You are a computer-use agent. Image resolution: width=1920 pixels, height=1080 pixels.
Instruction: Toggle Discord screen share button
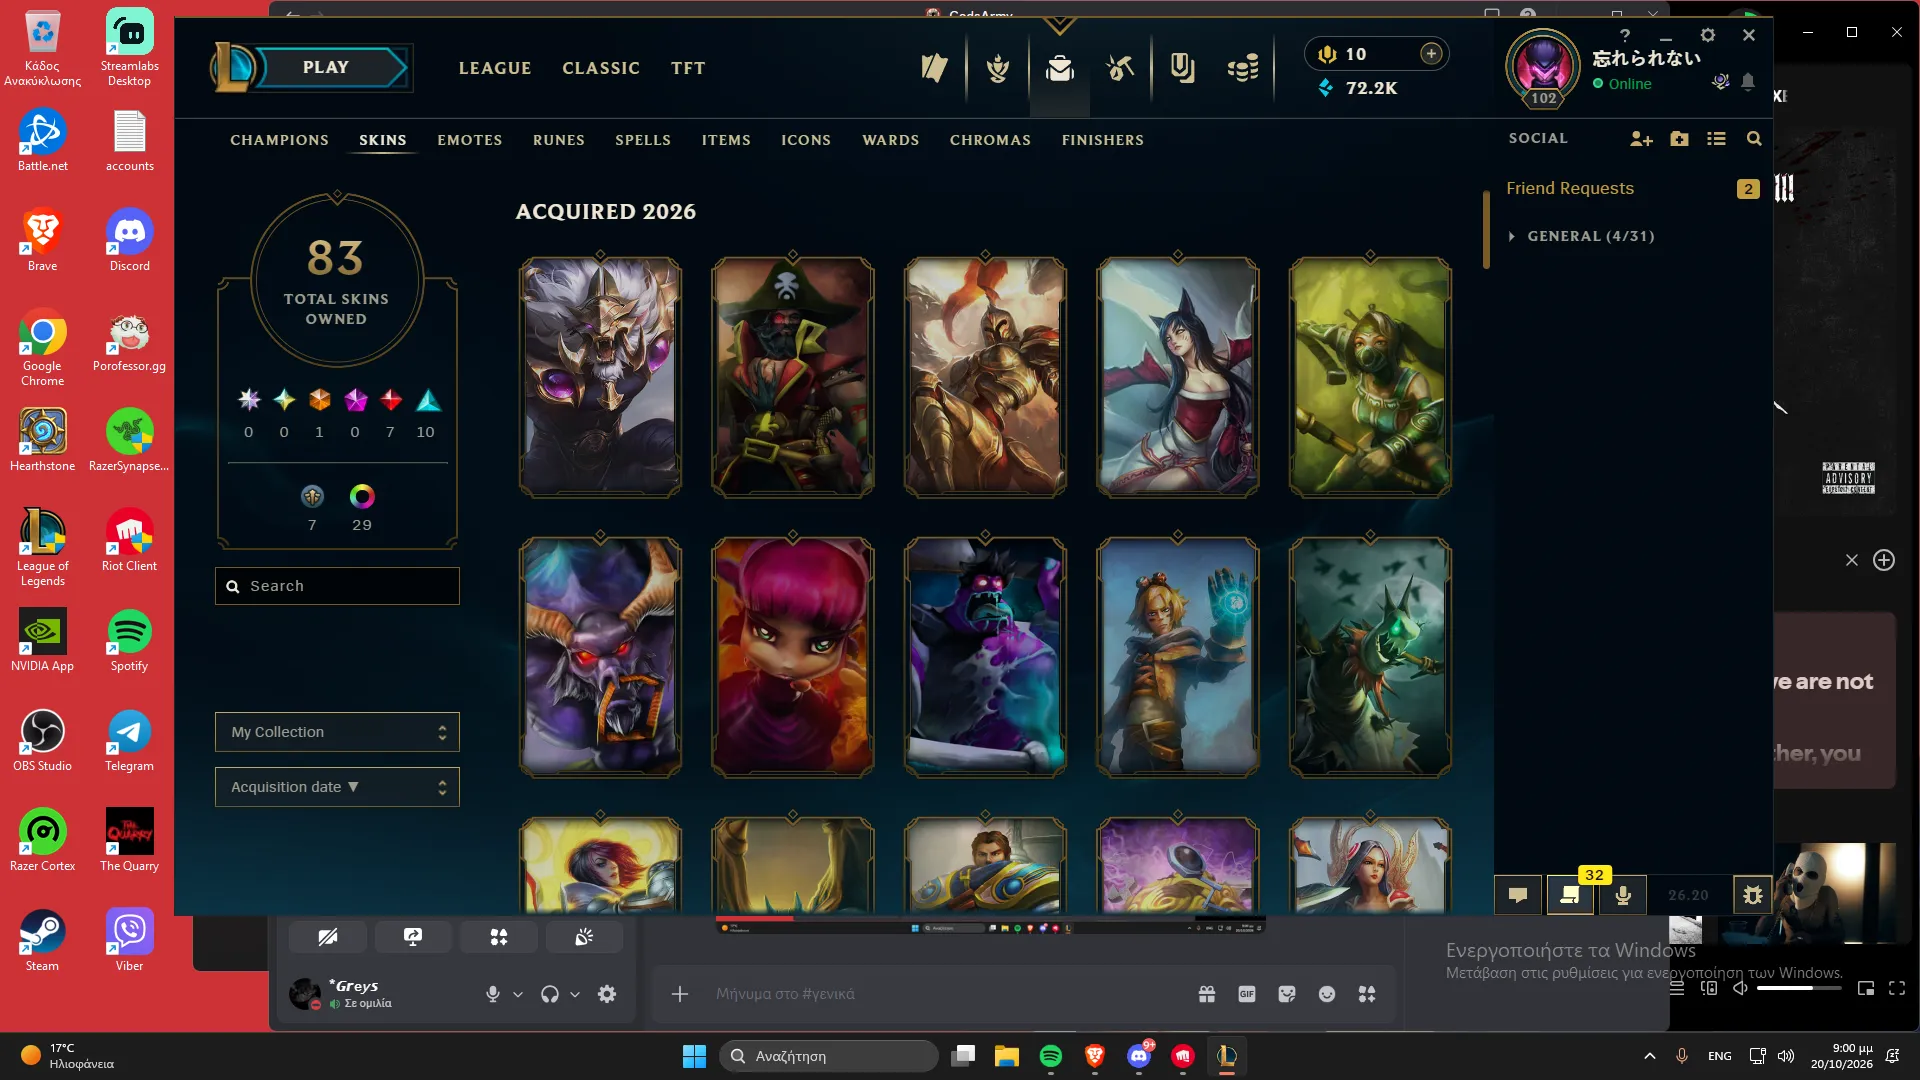413,937
